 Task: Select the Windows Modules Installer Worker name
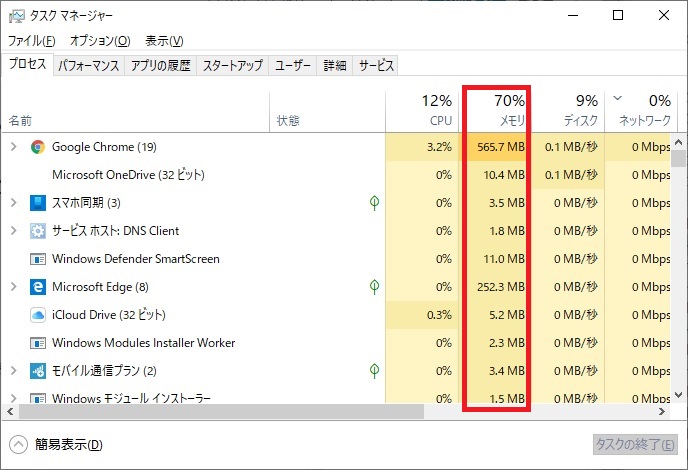coord(143,343)
